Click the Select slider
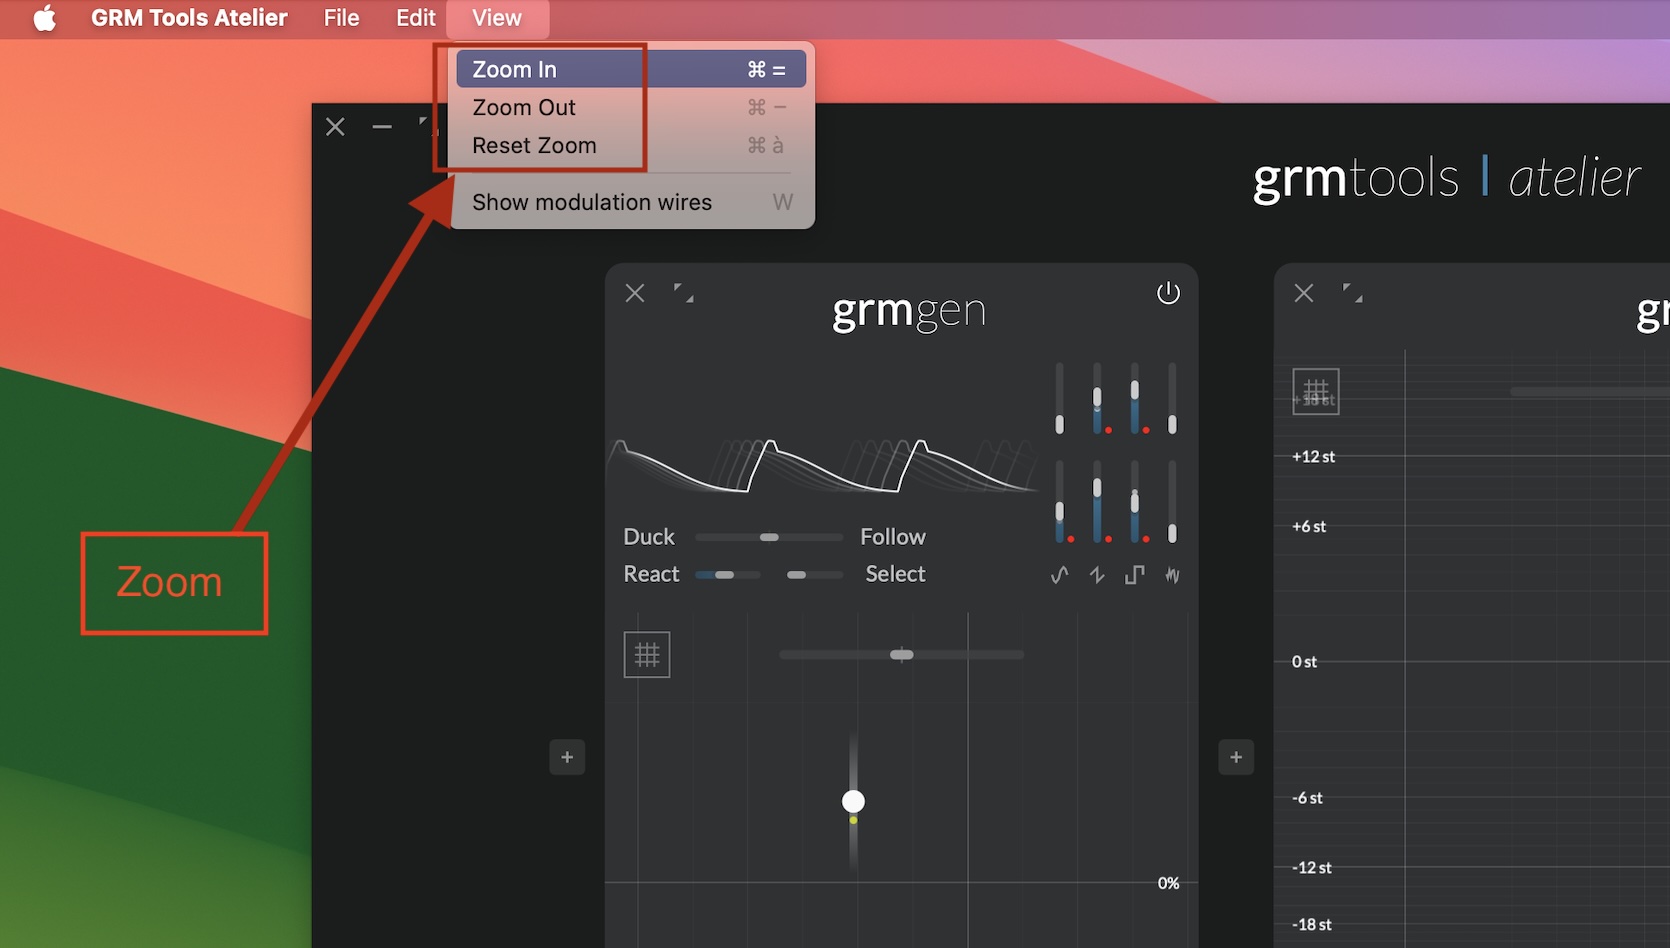The image size is (1670, 948). pyautogui.click(x=814, y=575)
